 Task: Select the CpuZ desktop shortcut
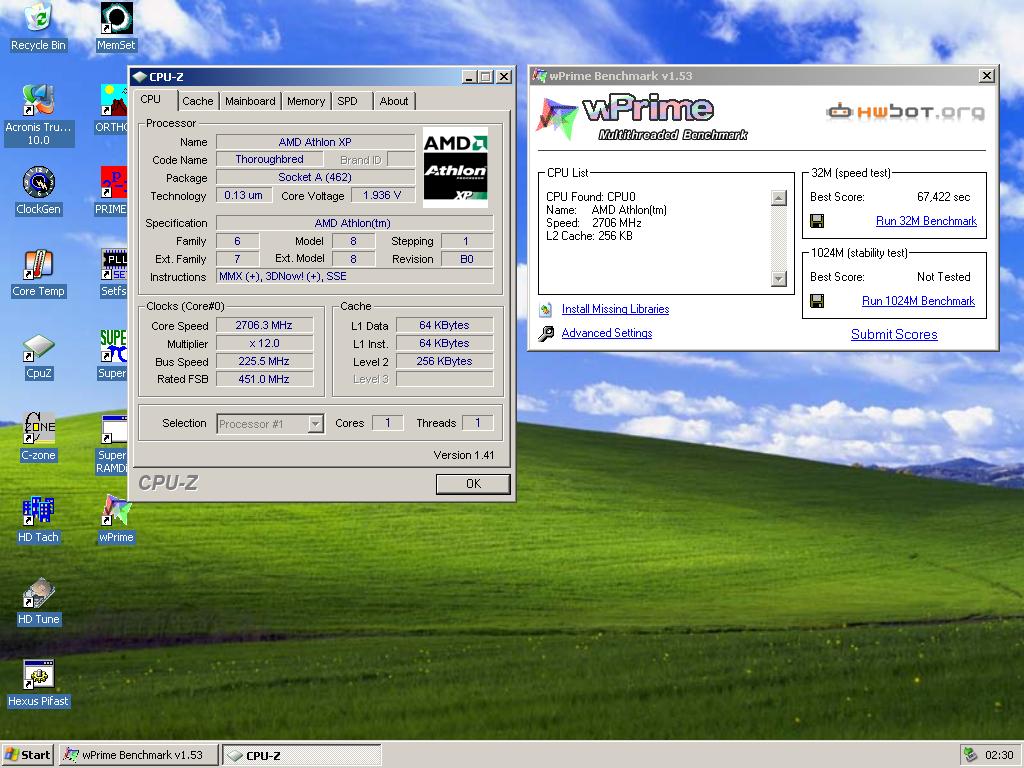click(38, 355)
